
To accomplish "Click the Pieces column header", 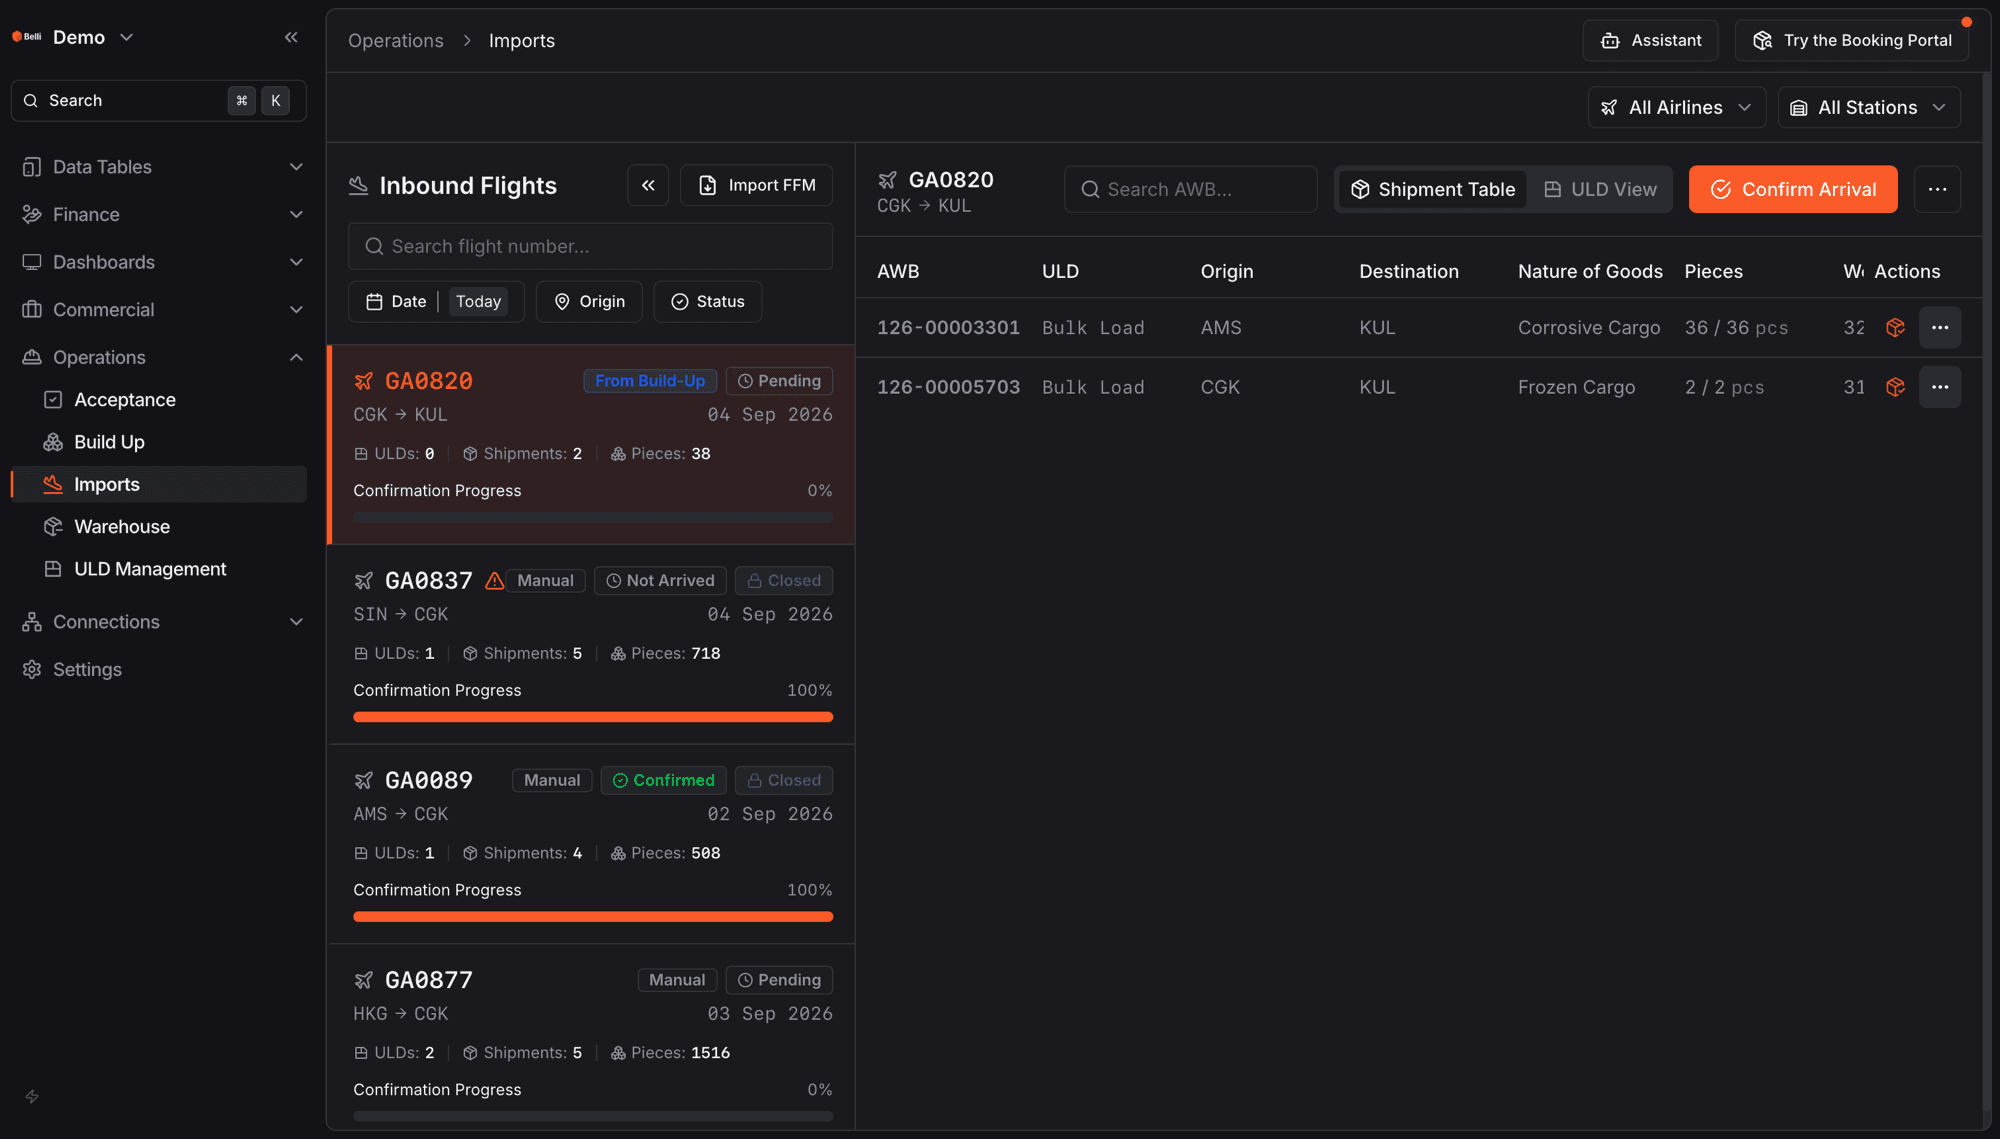I will [x=1713, y=272].
